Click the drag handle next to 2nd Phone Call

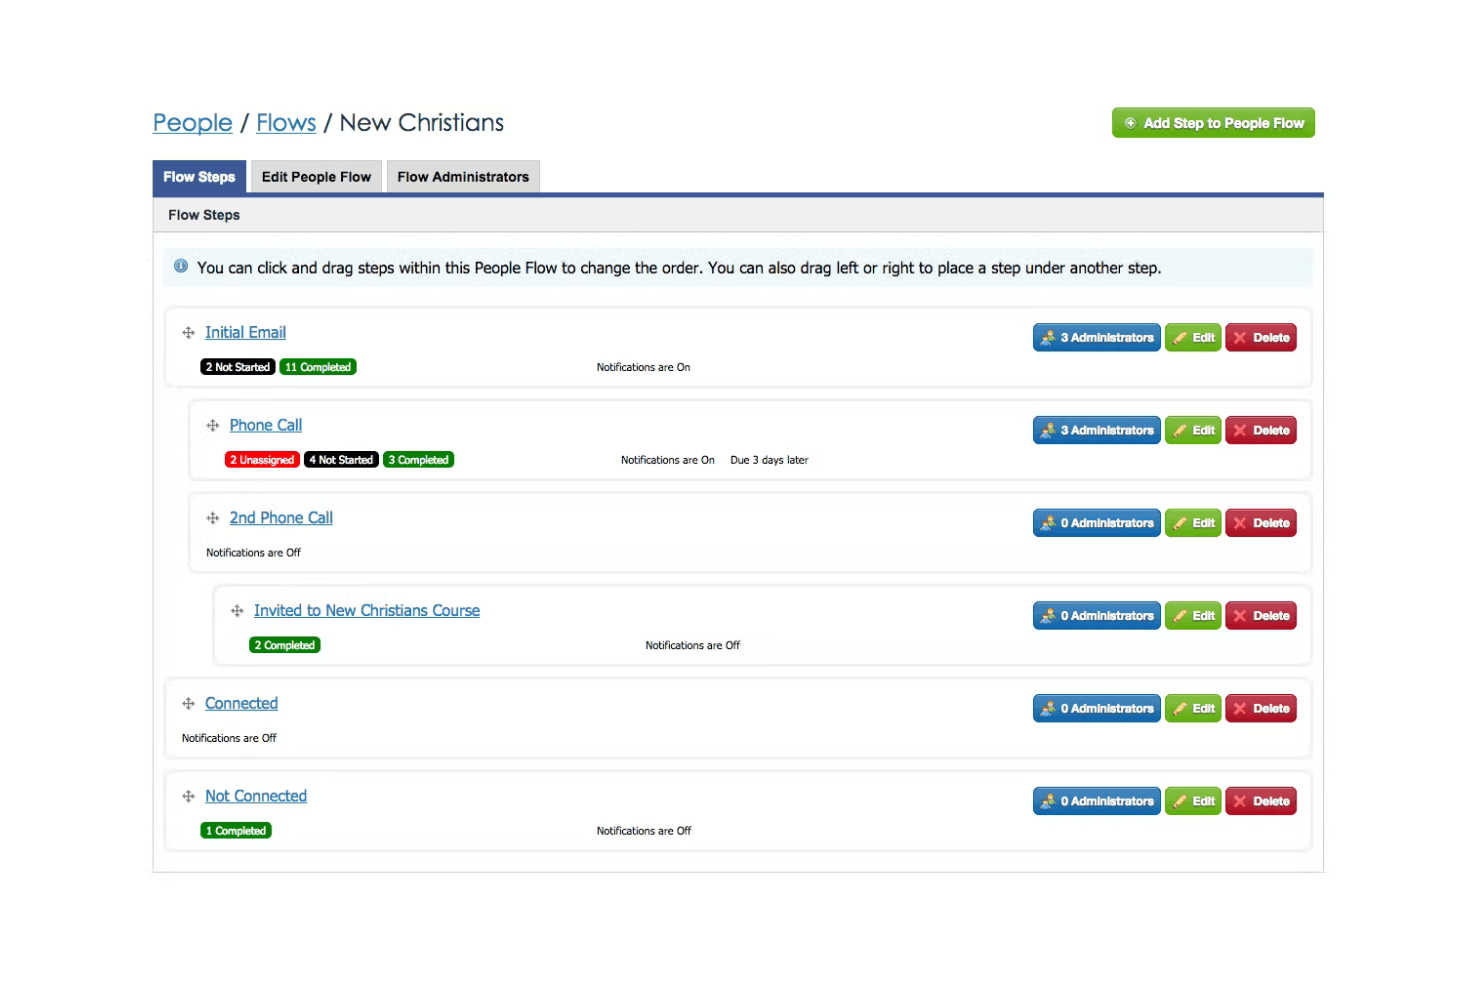click(x=213, y=518)
